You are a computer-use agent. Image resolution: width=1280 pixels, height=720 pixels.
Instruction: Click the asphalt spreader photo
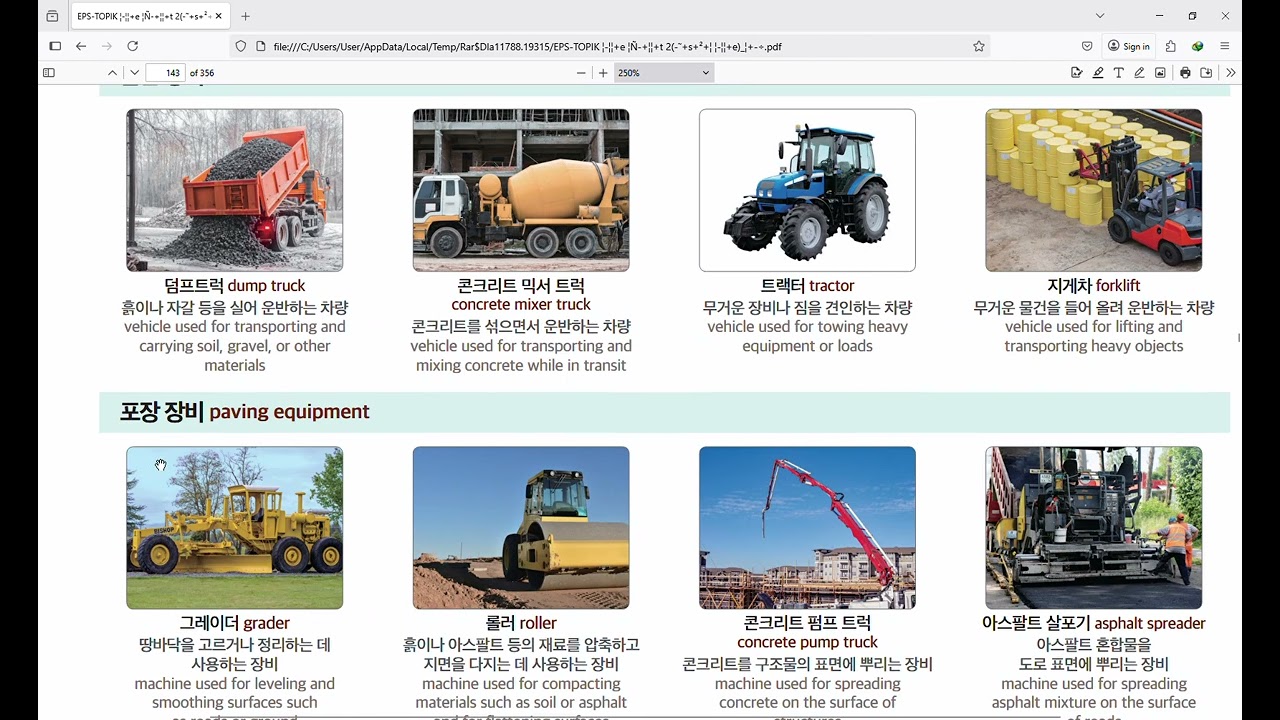coord(1094,528)
